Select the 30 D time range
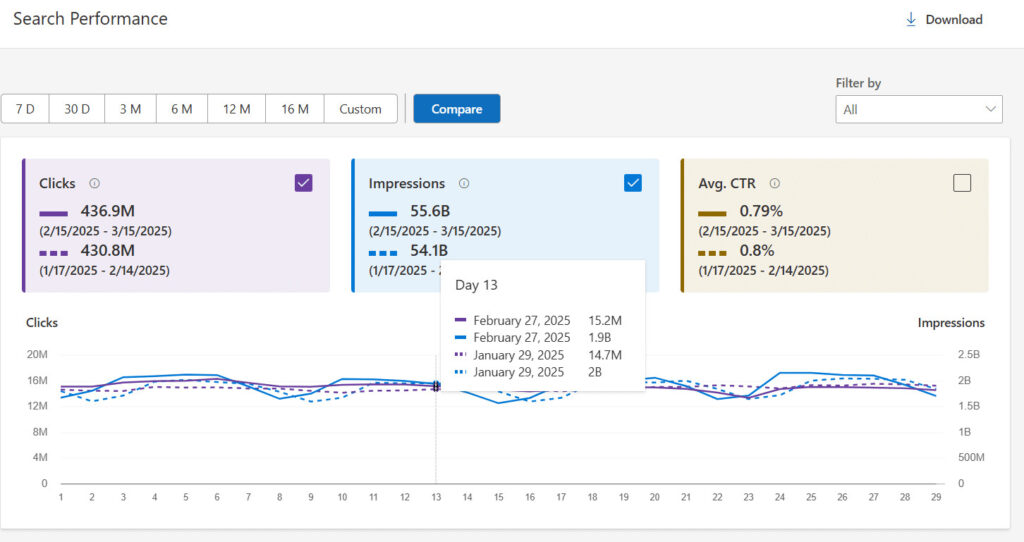Viewport: 1024px width, 542px height. pos(78,109)
